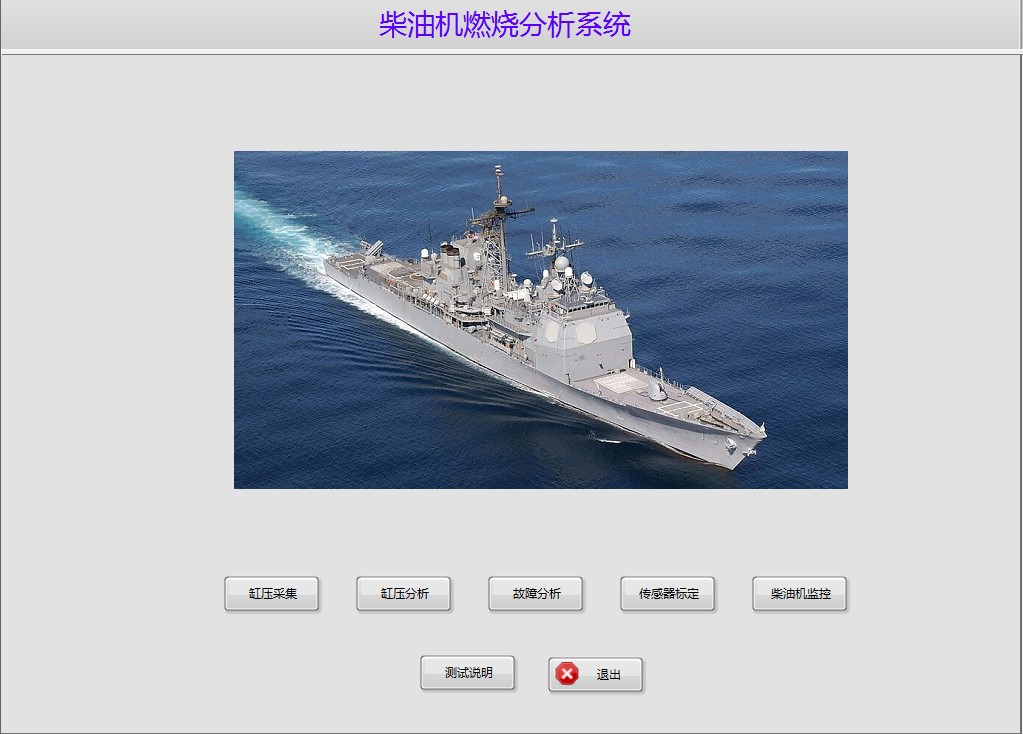Click the gray title header bar

[x=512, y=25]
